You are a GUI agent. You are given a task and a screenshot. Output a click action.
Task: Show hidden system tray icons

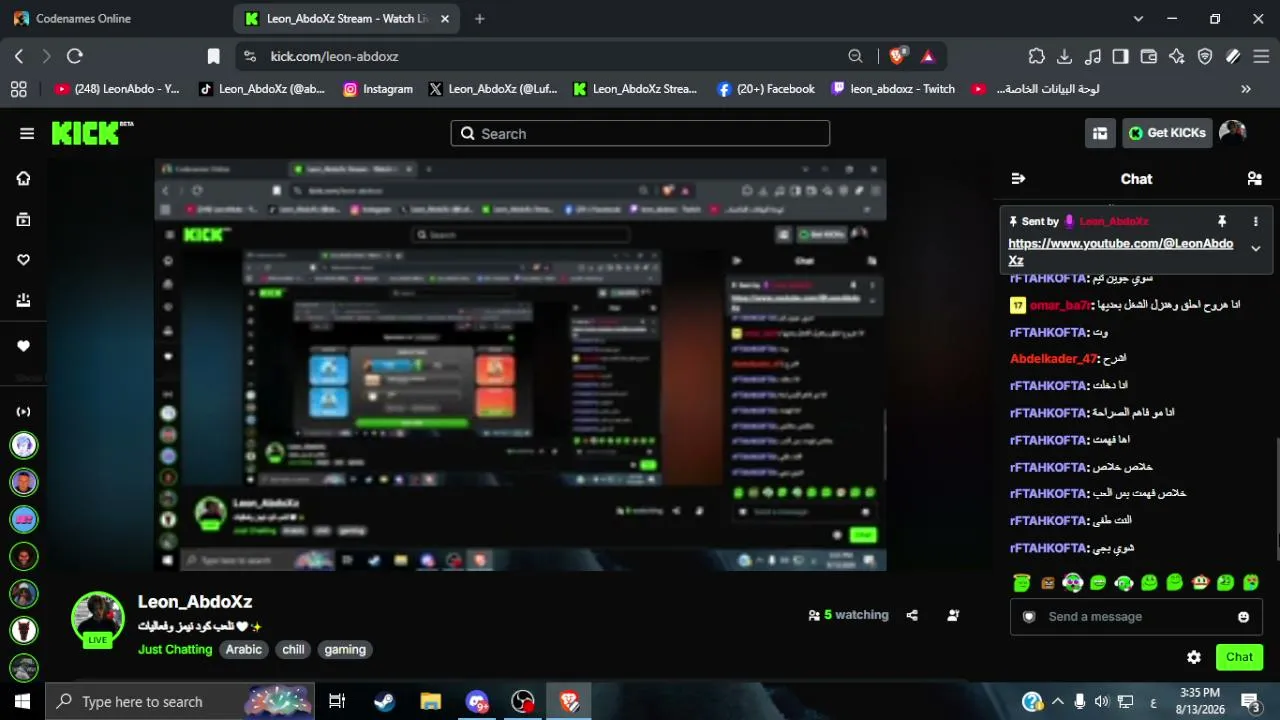click(1058, 701)
